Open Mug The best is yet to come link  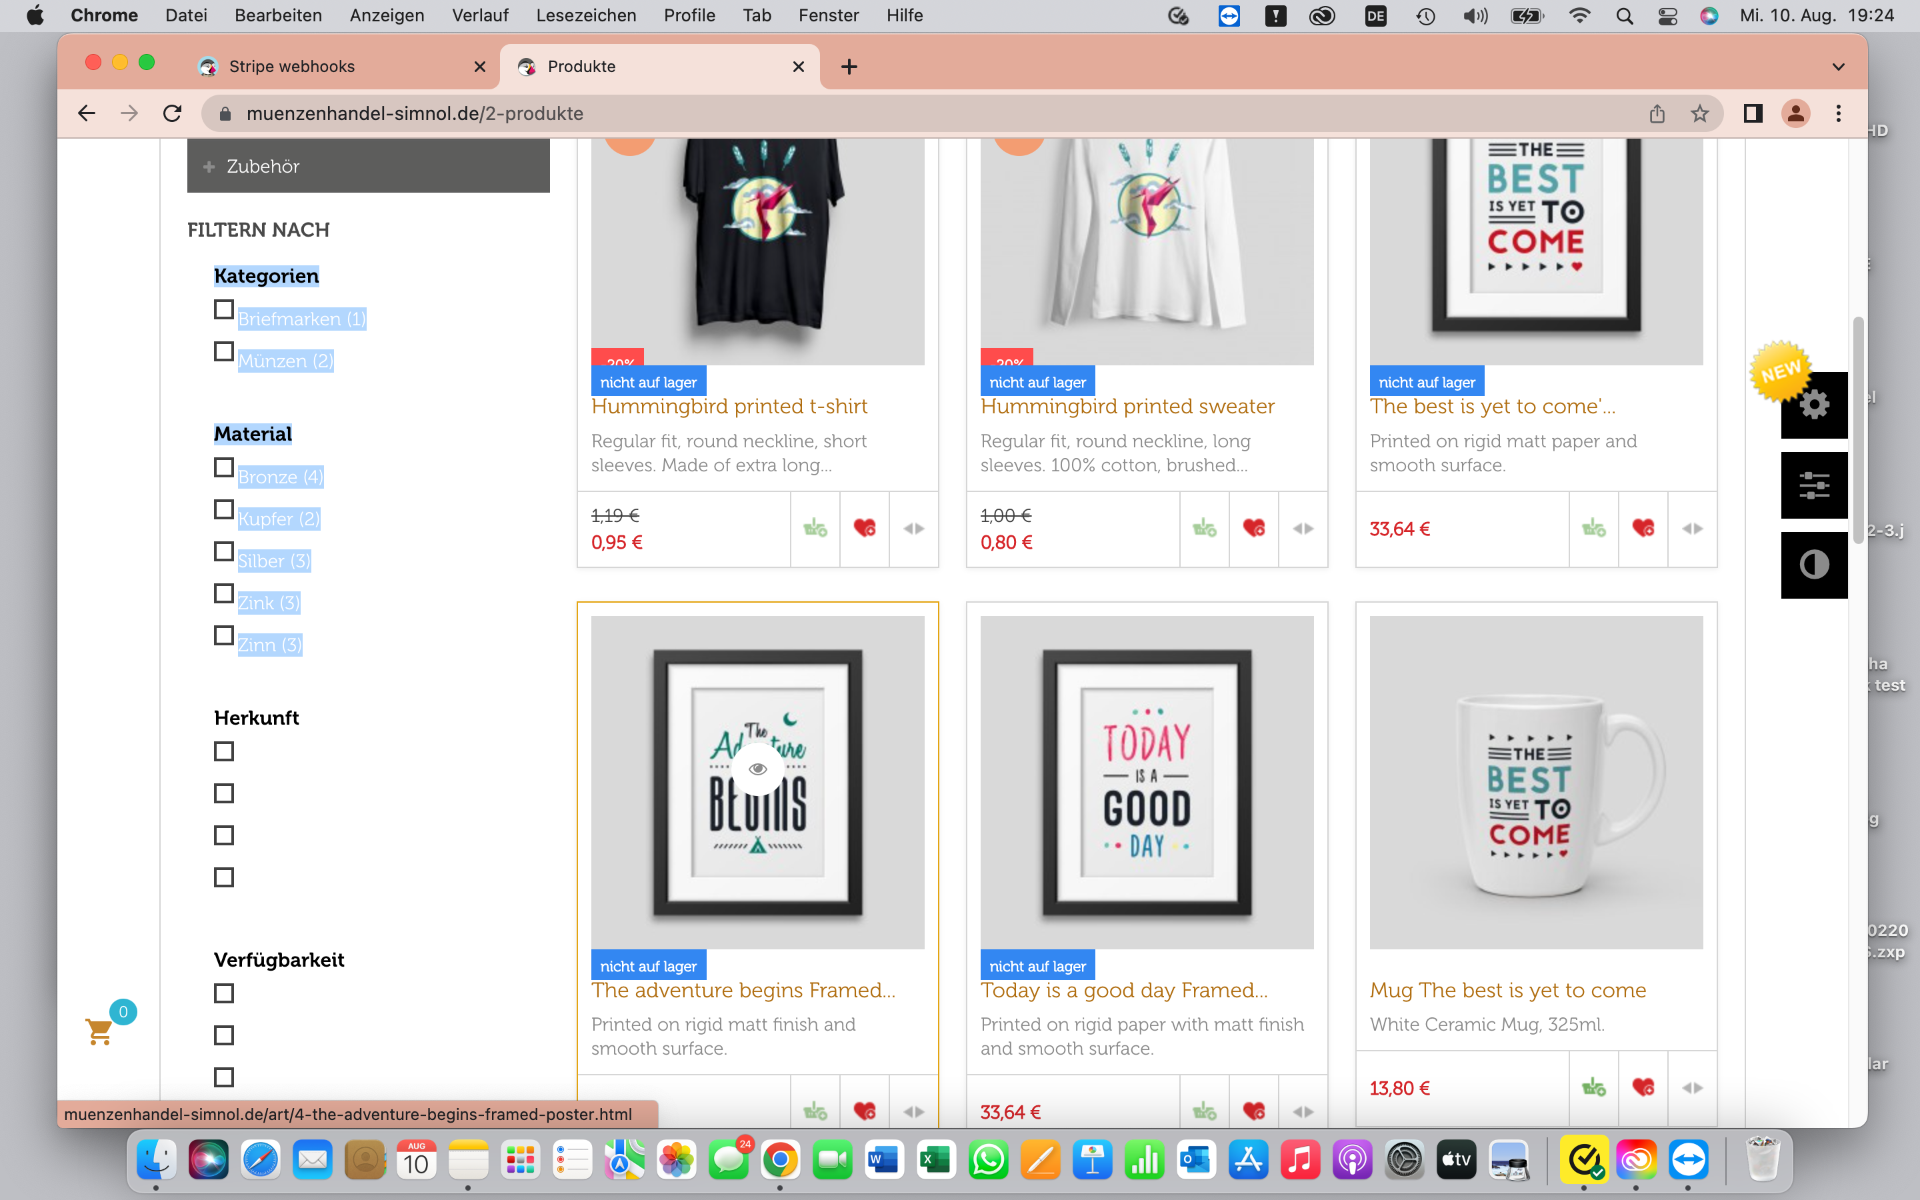point(1507,990)
